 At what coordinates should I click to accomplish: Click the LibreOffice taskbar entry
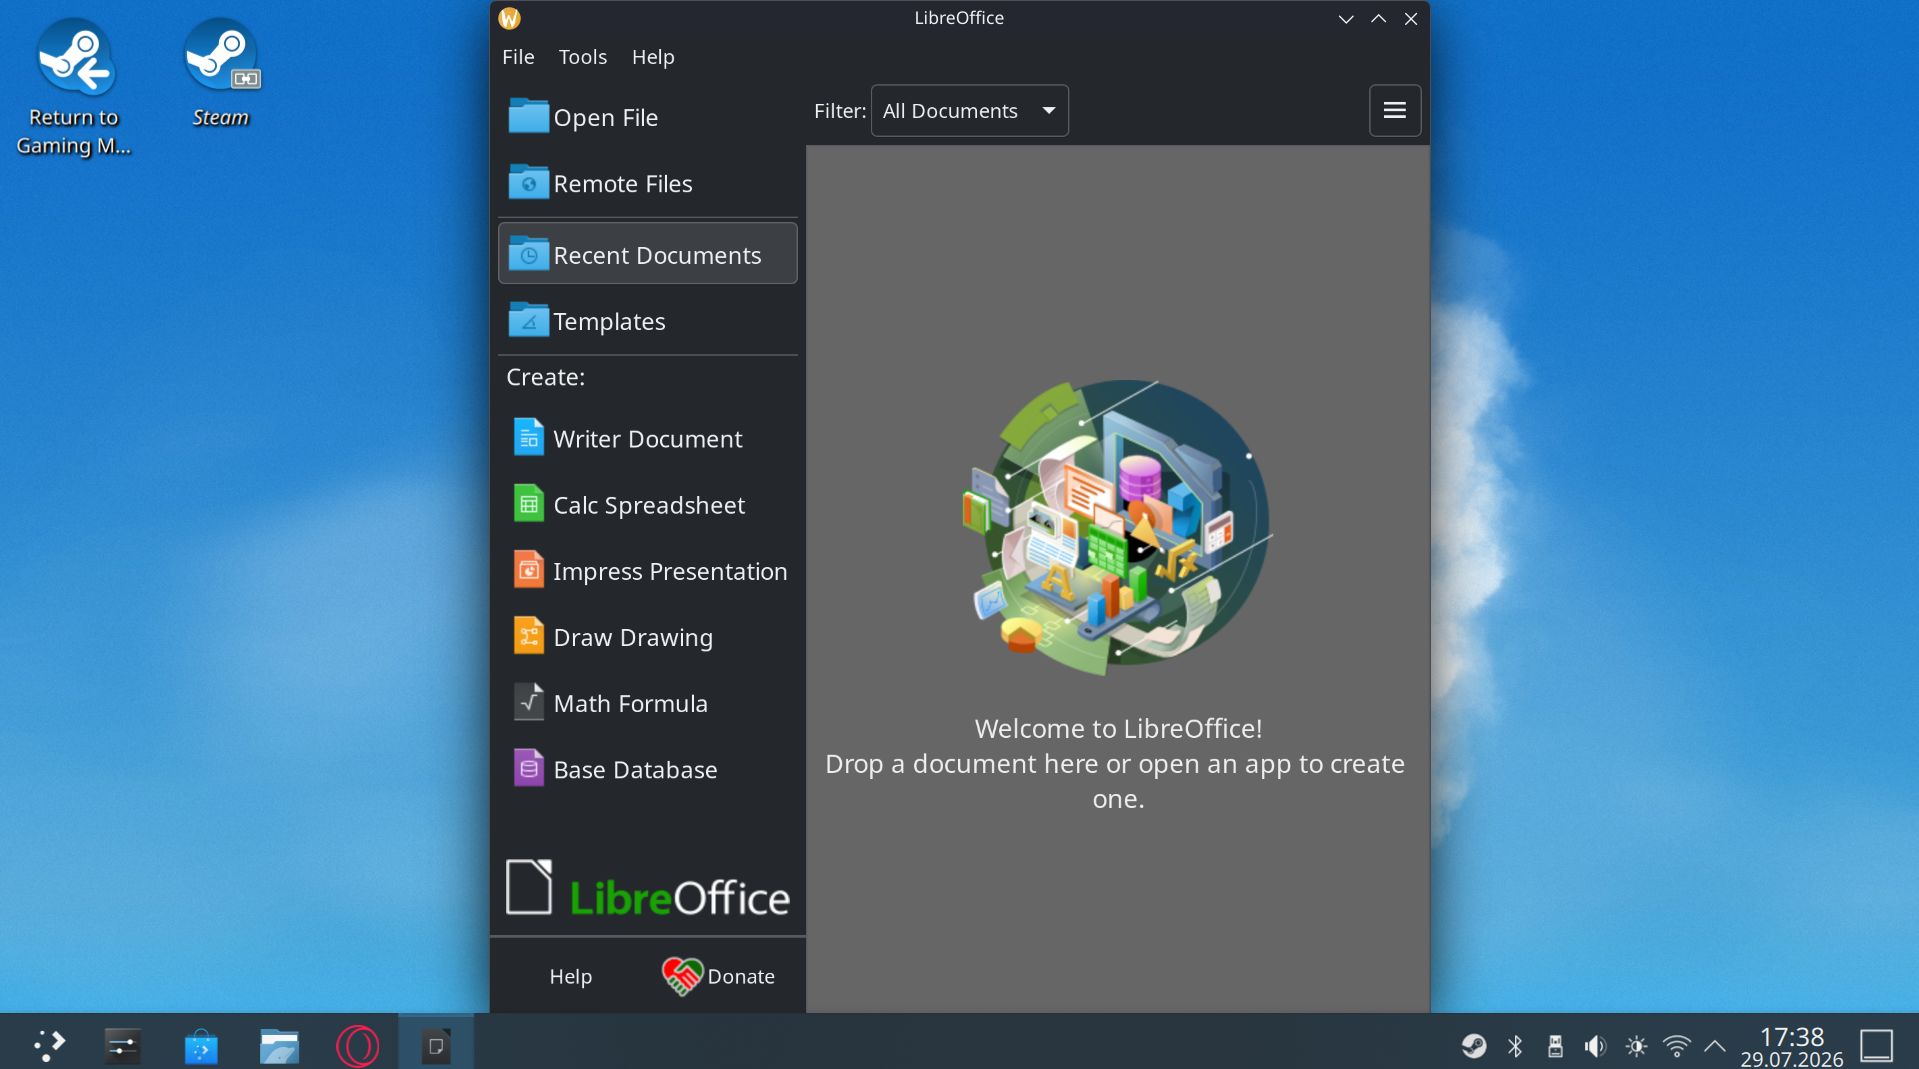point(435,1043)
